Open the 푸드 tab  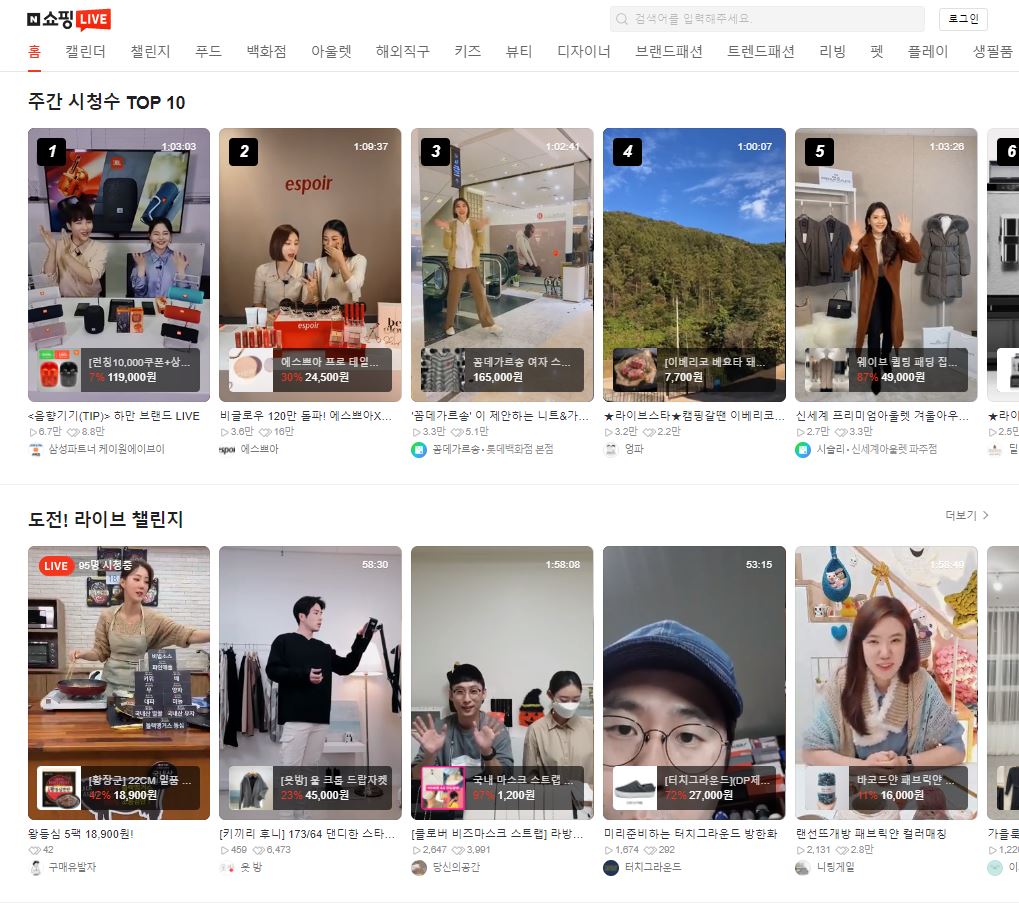tap(208, 51)
